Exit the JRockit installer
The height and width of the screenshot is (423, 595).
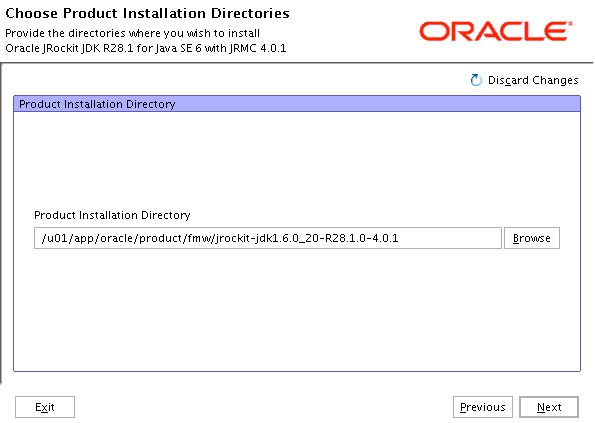[x=45, y=407]
